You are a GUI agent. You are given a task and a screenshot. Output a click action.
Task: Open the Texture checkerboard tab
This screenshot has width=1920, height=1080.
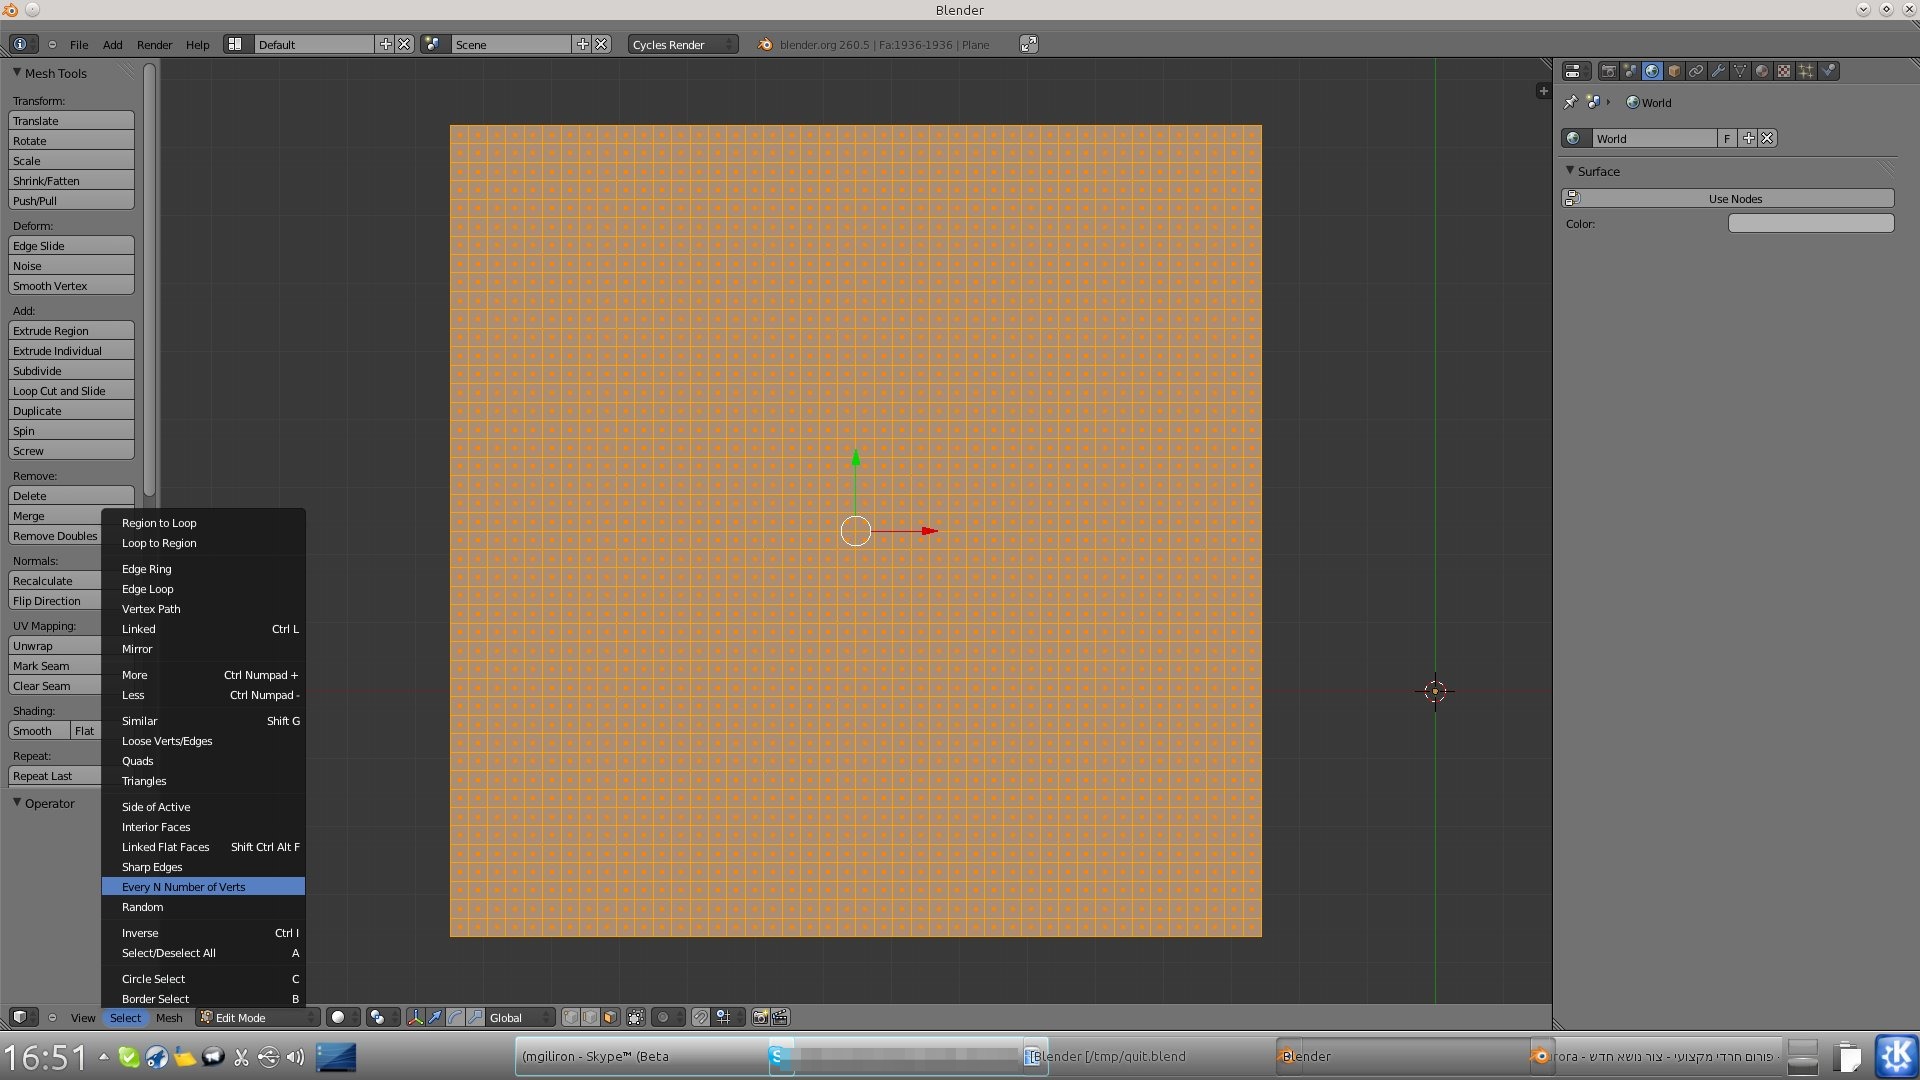point(1784,71)
